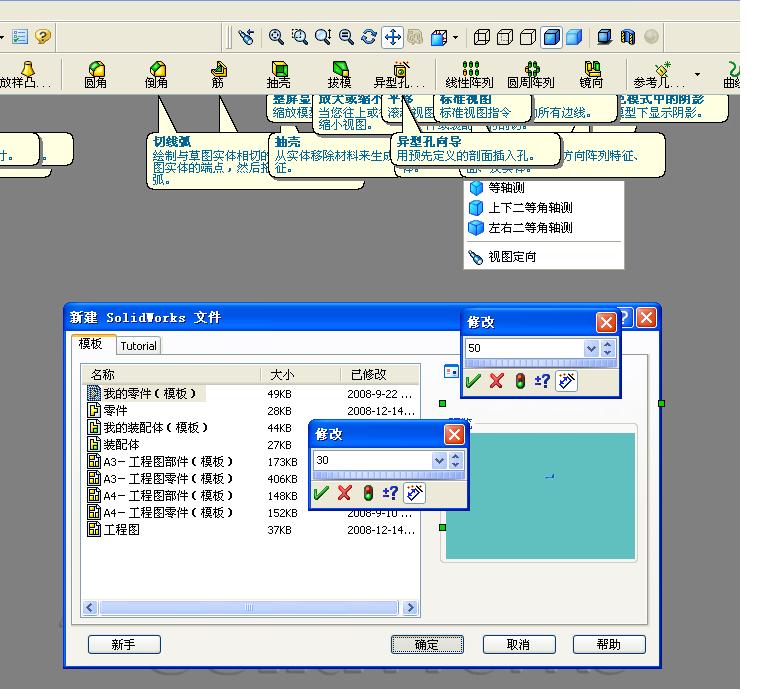Click the Zoom to Fit magnifier icon

tap(276, 37)
